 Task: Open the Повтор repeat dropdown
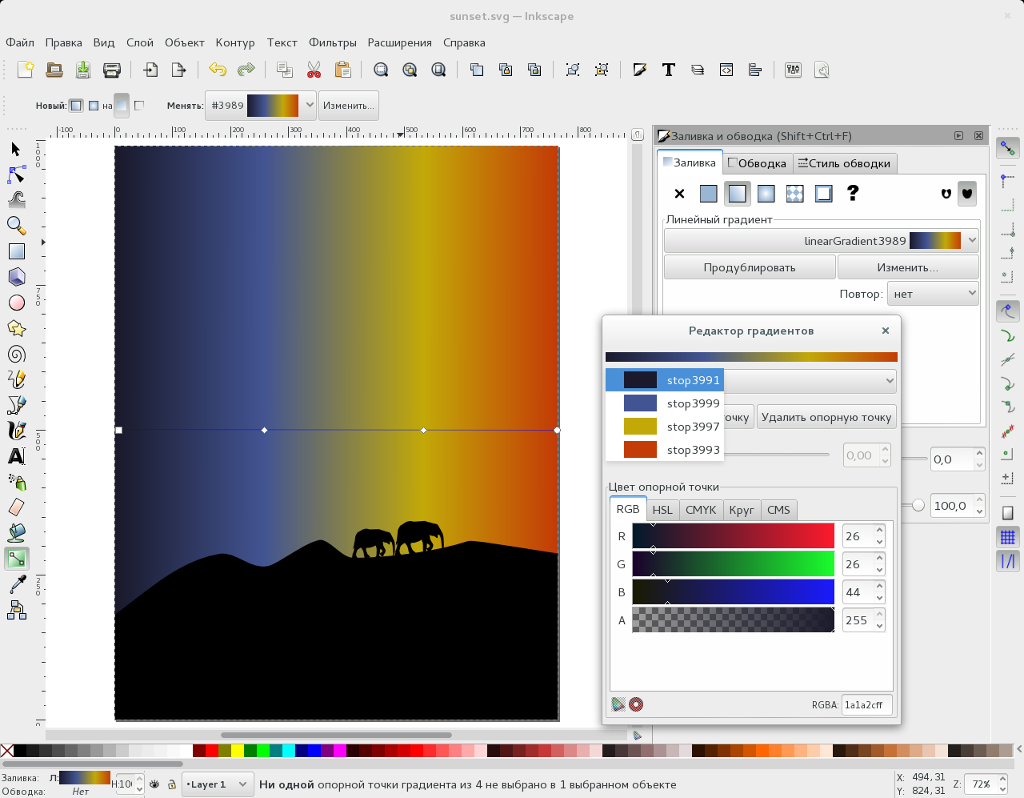point(931,292)
